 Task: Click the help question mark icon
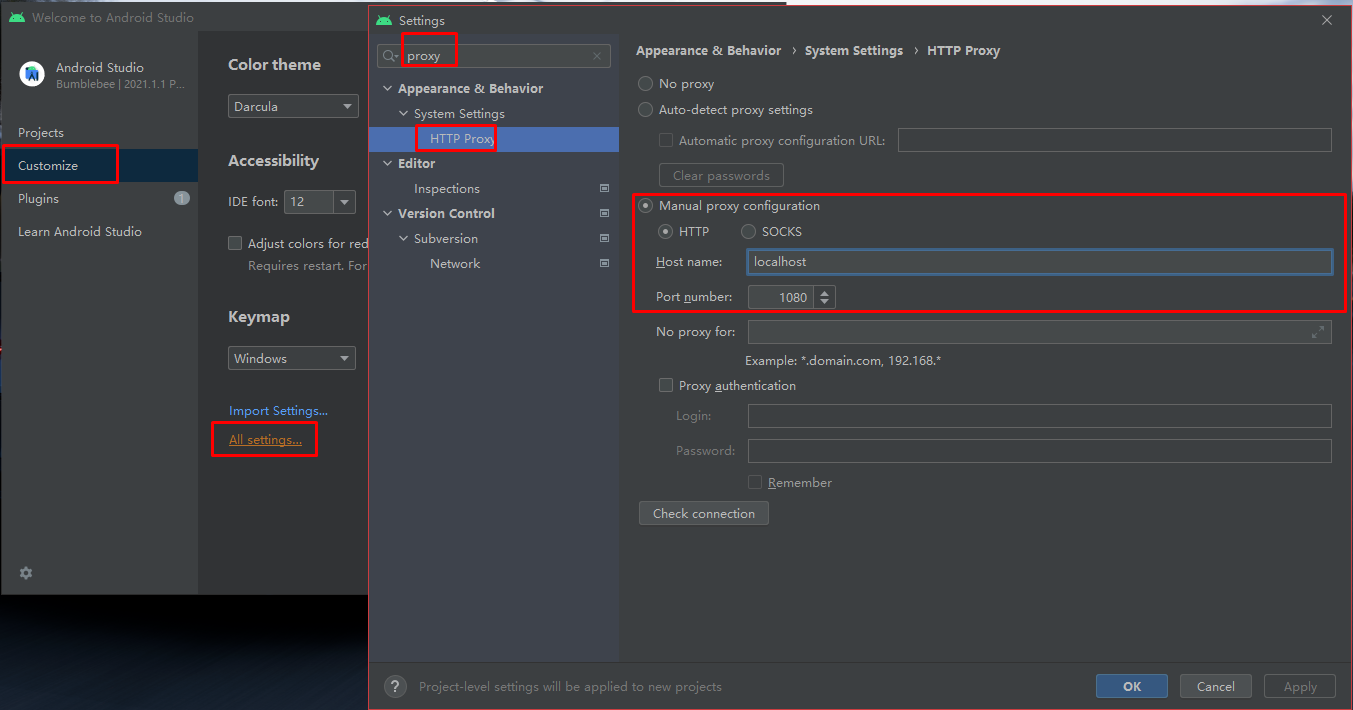tap(395, 686)
